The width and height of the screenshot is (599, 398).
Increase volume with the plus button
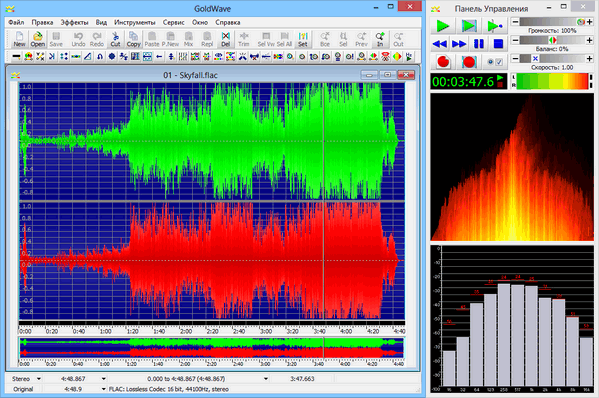(590, 22)
